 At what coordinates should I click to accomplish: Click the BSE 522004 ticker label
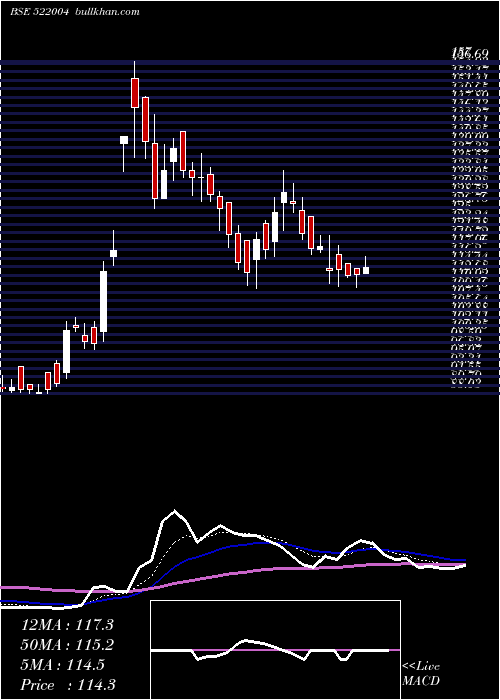coord(39,12)
